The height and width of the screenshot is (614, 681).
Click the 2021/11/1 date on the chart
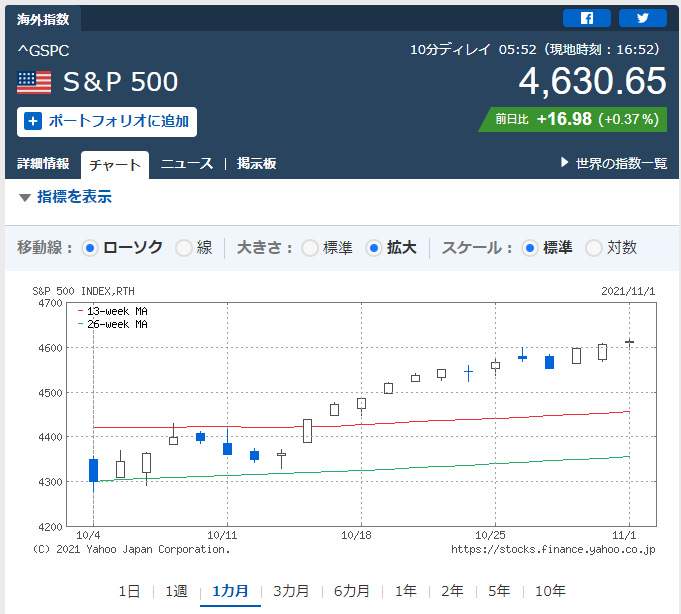coord(628,291)
